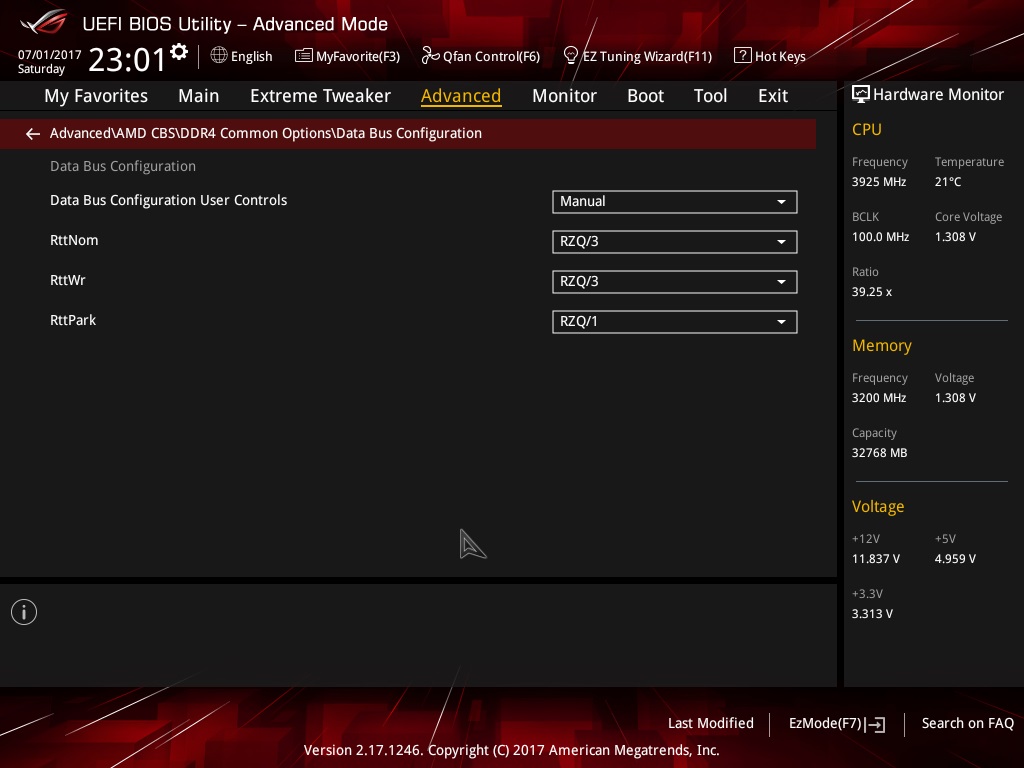Click +3.3V reading 3.313 V
Screen dimensions: 1024x768
pyautogui.click(x=872, y=614)
